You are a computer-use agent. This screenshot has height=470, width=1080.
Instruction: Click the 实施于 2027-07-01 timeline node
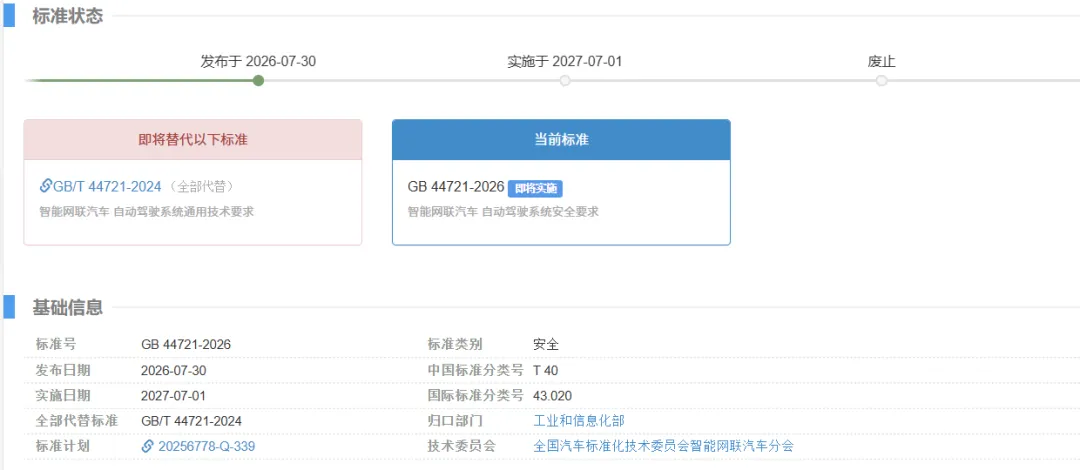pos(565,81)
